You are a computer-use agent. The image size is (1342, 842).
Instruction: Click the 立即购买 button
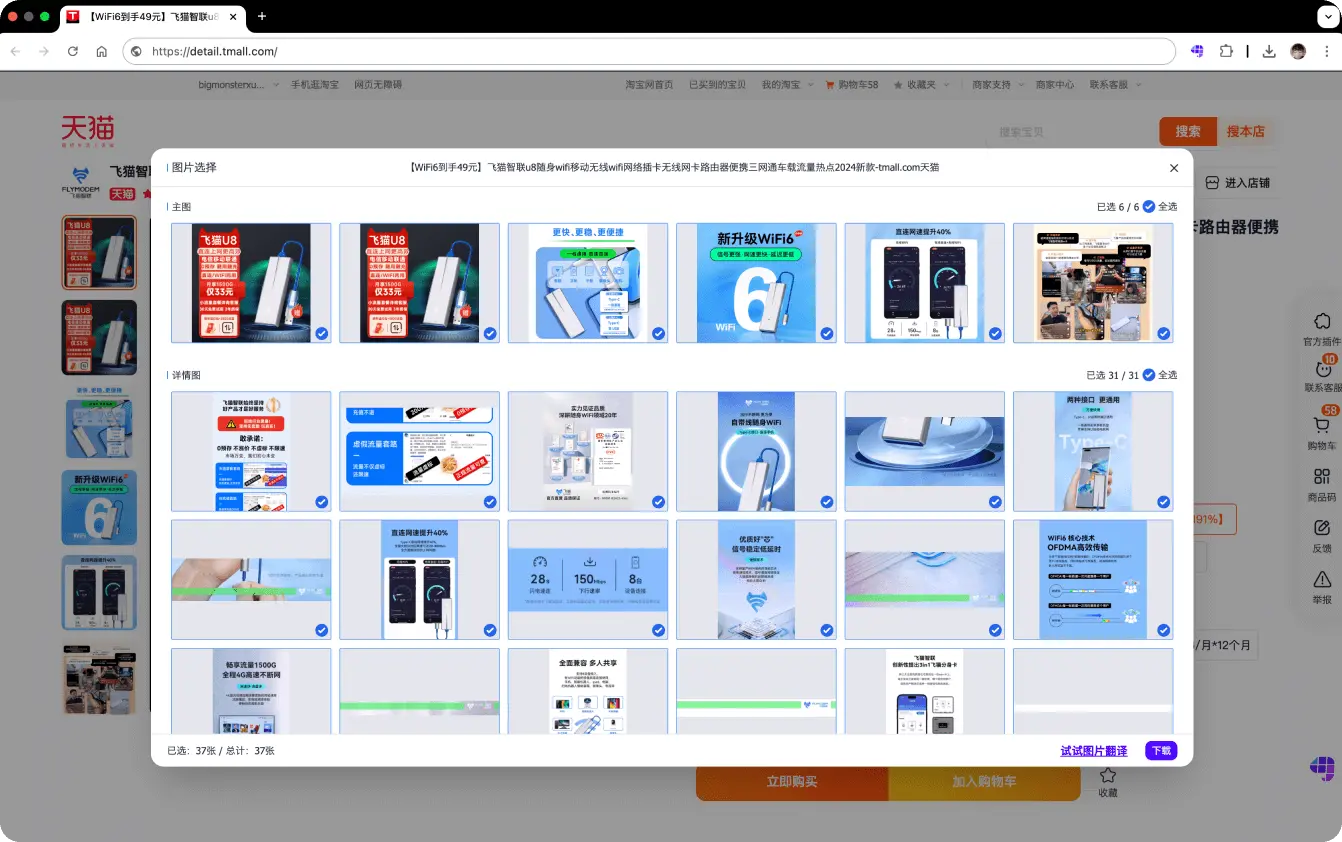(x=792, y=781)
